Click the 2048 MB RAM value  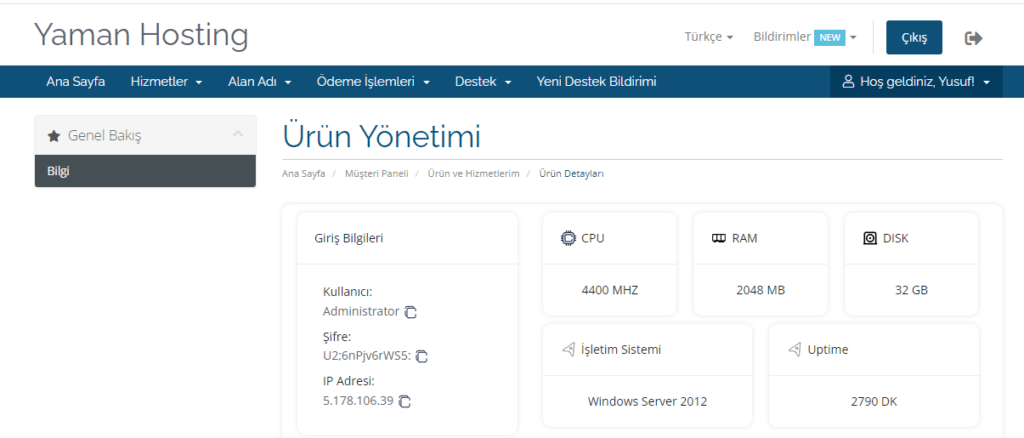click(760, 290)
